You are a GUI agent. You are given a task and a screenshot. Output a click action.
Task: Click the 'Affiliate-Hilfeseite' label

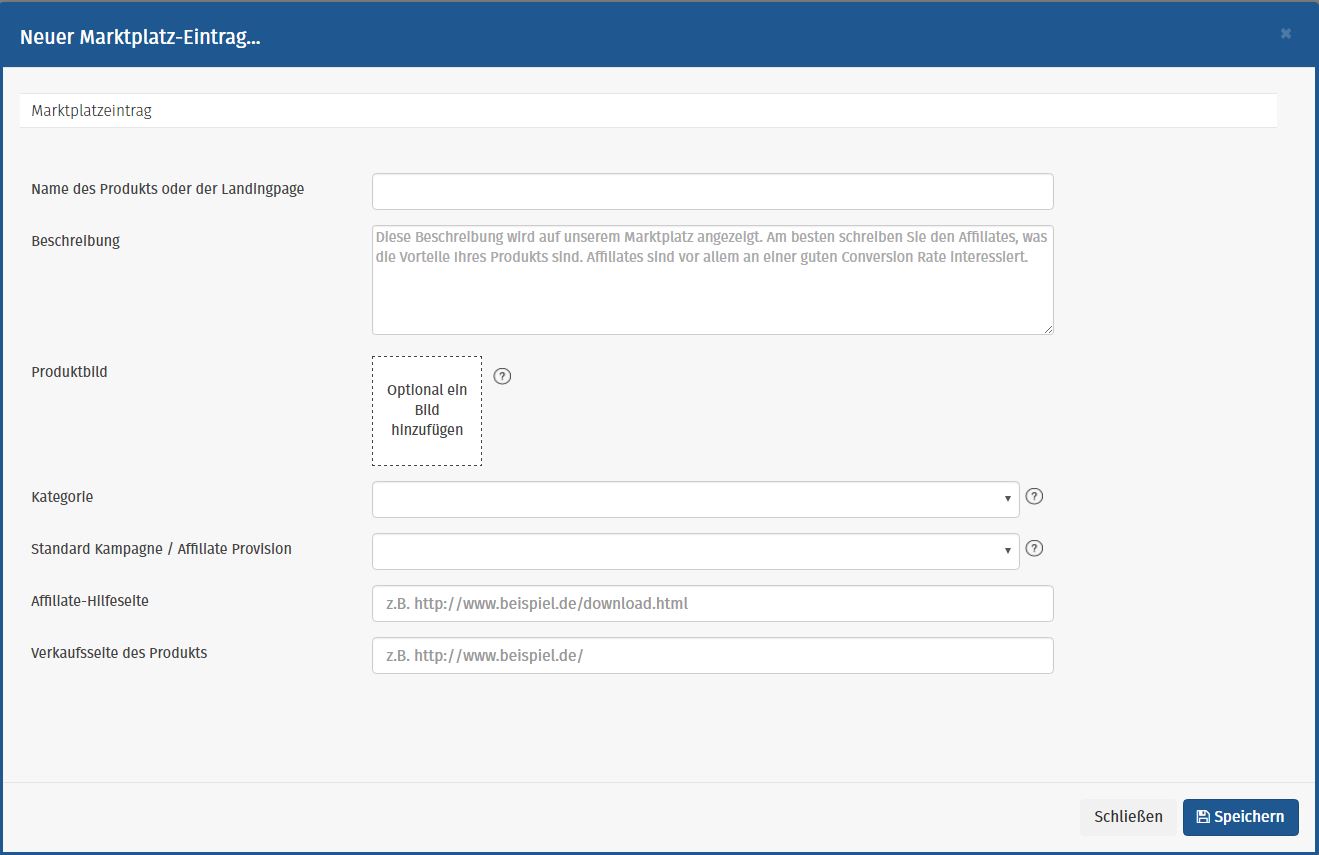90,601
